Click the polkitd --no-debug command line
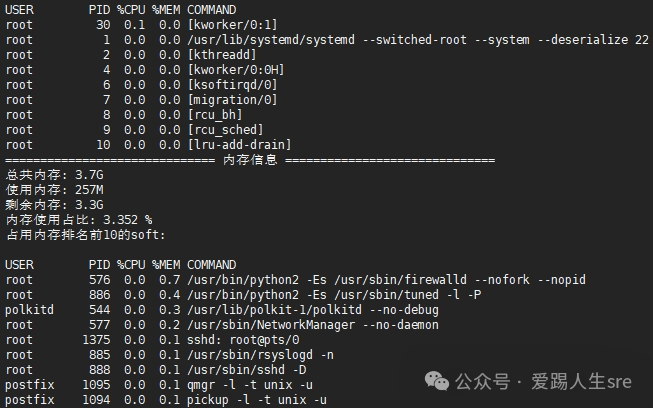 (x=222, y=310)
